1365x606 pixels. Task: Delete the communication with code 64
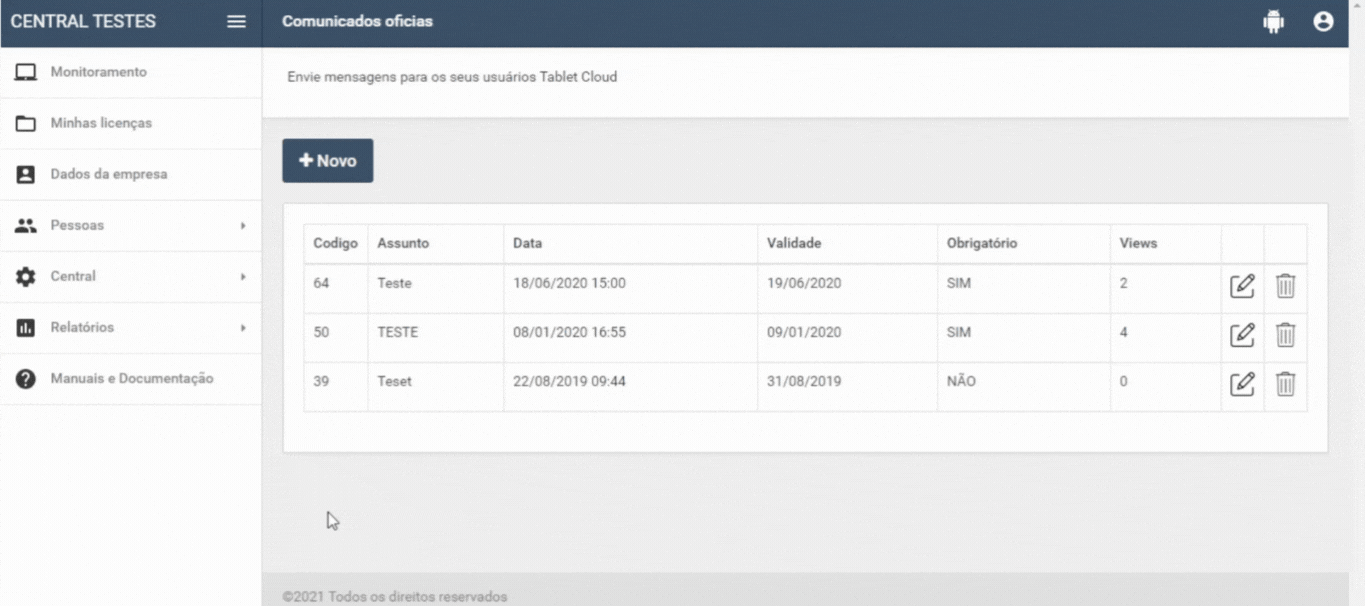tap(1285, 286)
